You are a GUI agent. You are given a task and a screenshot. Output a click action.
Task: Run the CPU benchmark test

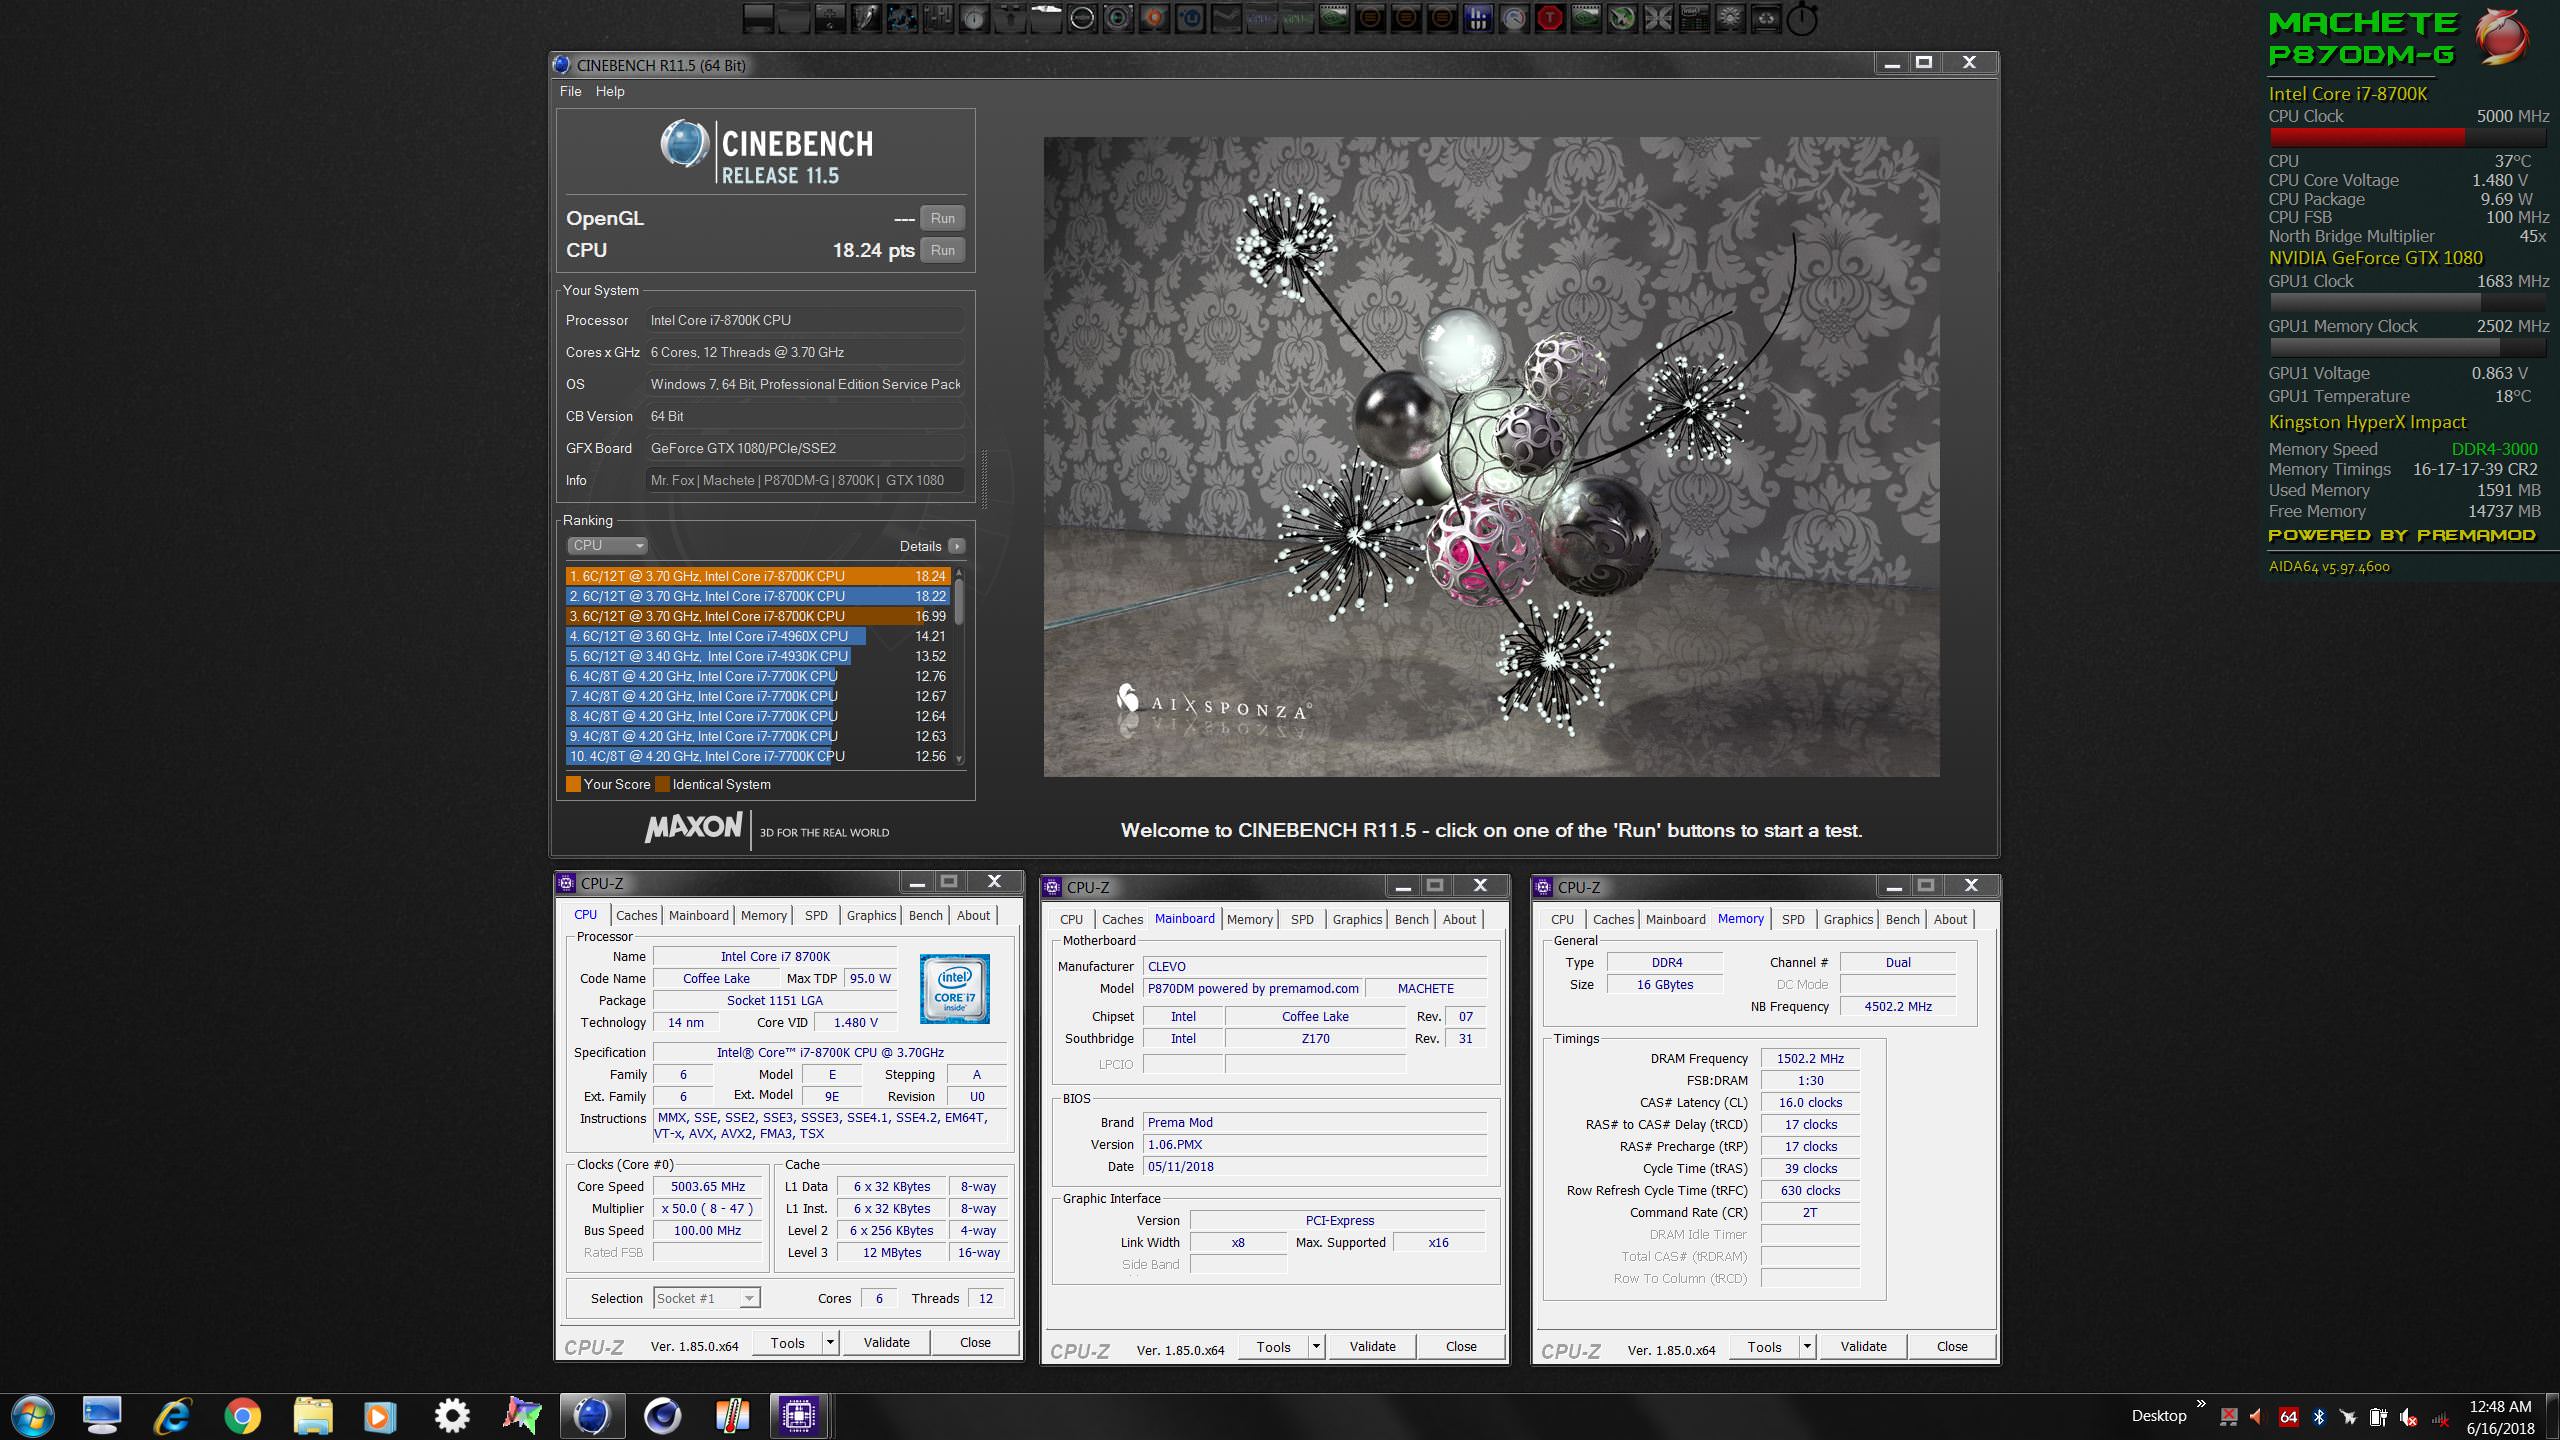942,250
